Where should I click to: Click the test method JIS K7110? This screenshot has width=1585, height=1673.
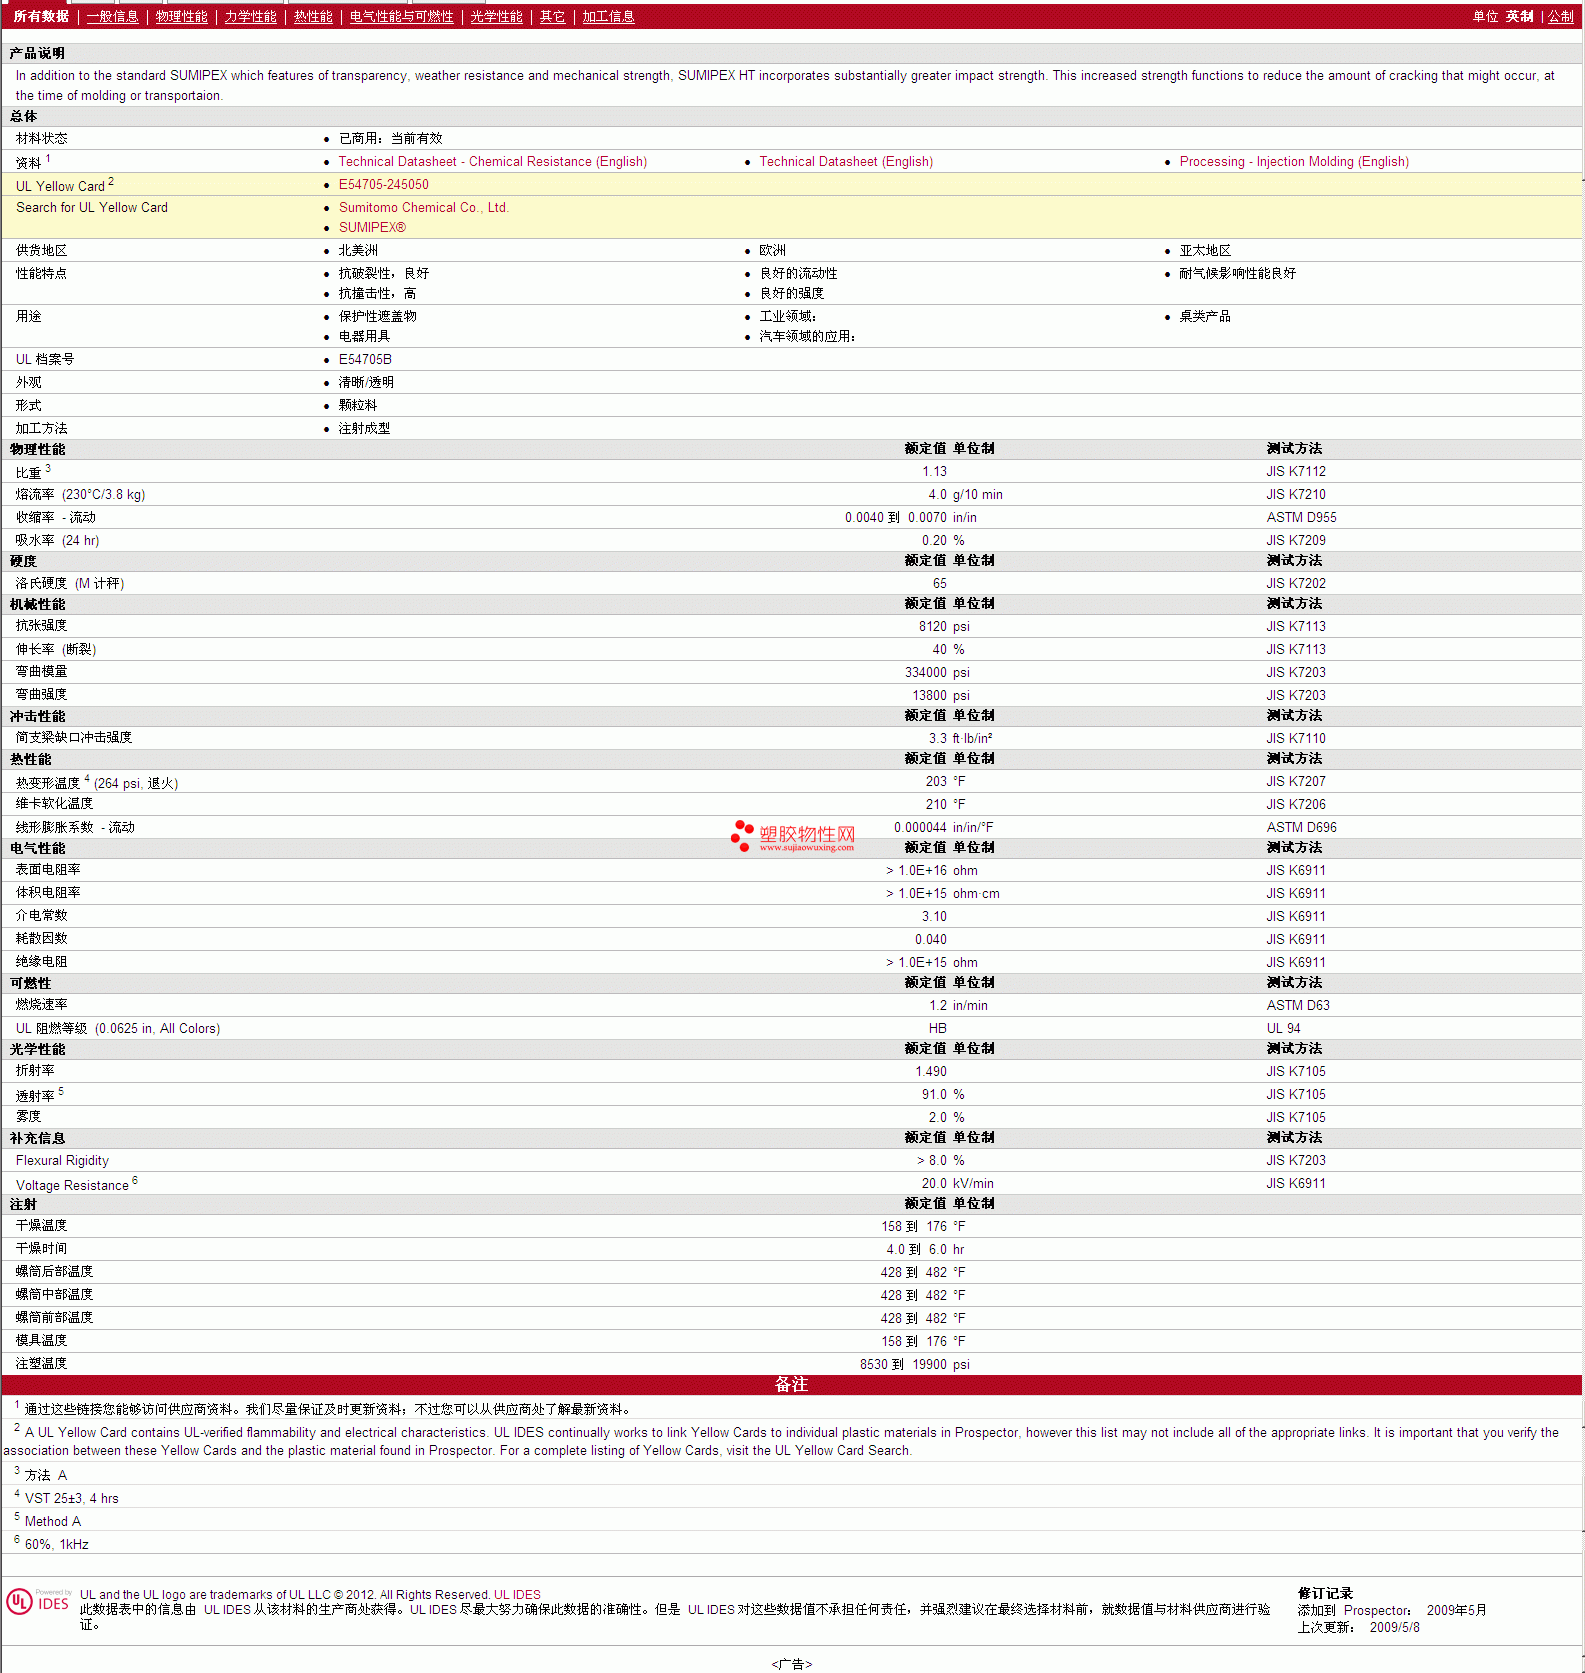[1296, 738]
